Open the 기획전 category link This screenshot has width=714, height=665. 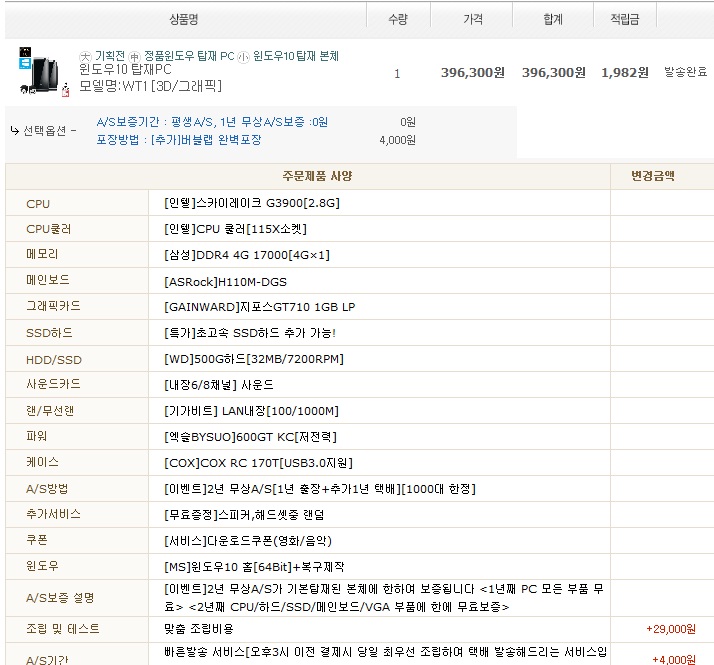pyautogui.click(x=110, y=56)
